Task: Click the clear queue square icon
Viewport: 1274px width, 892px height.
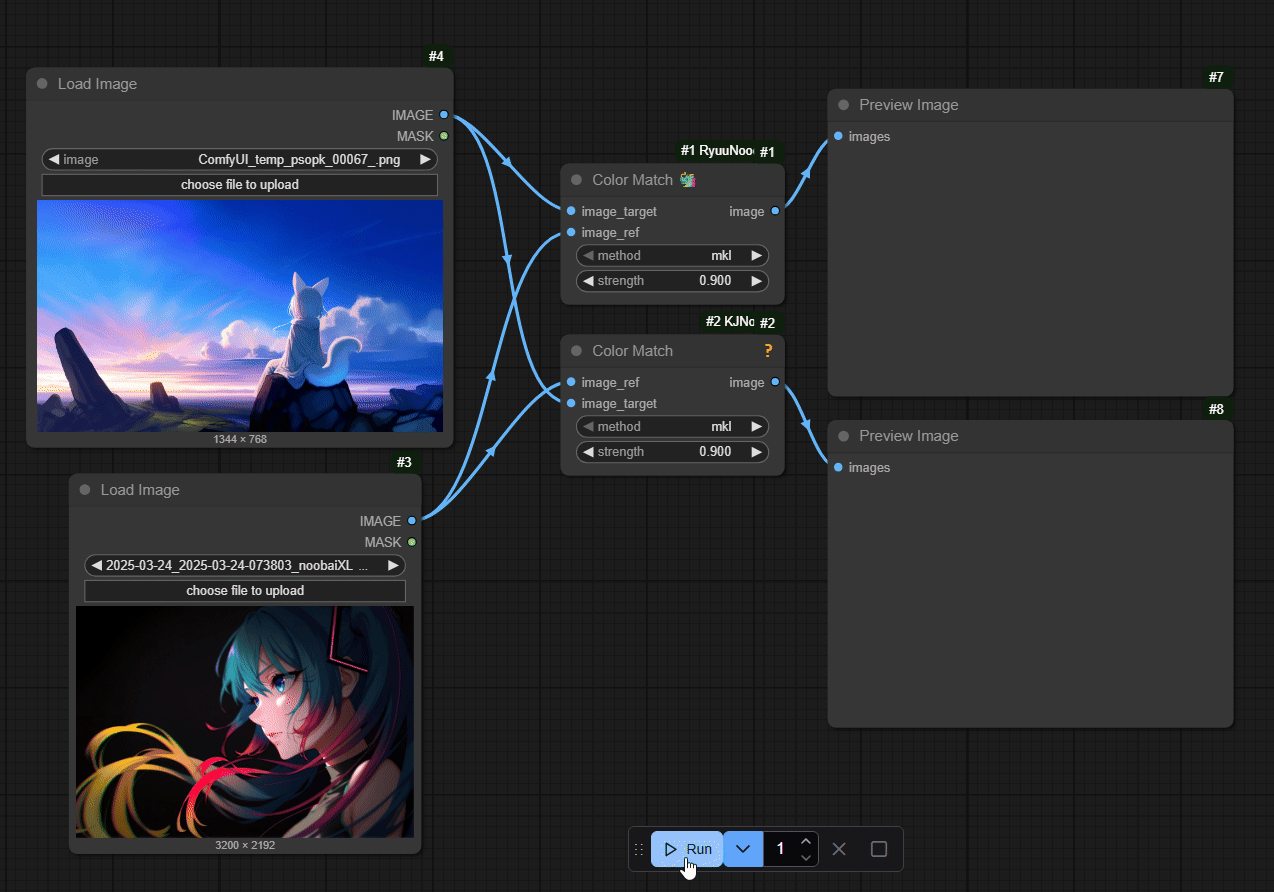Action: tap(879, 849)
